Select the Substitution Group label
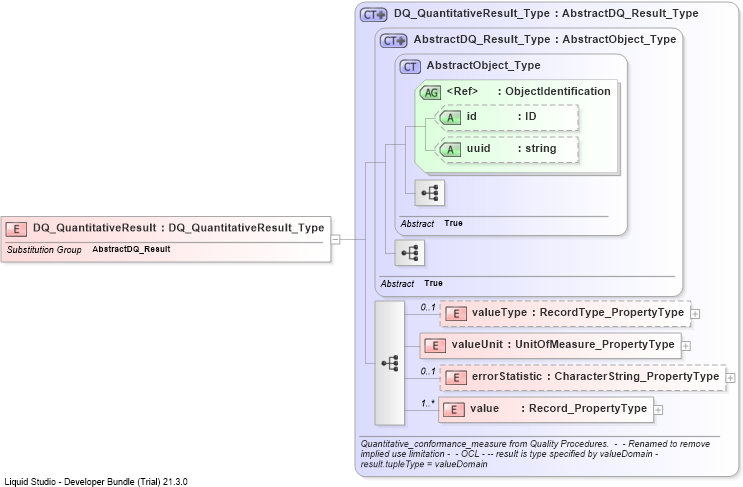Image resolution: width=743 pixels, height=487 pixels. (44, 250)
